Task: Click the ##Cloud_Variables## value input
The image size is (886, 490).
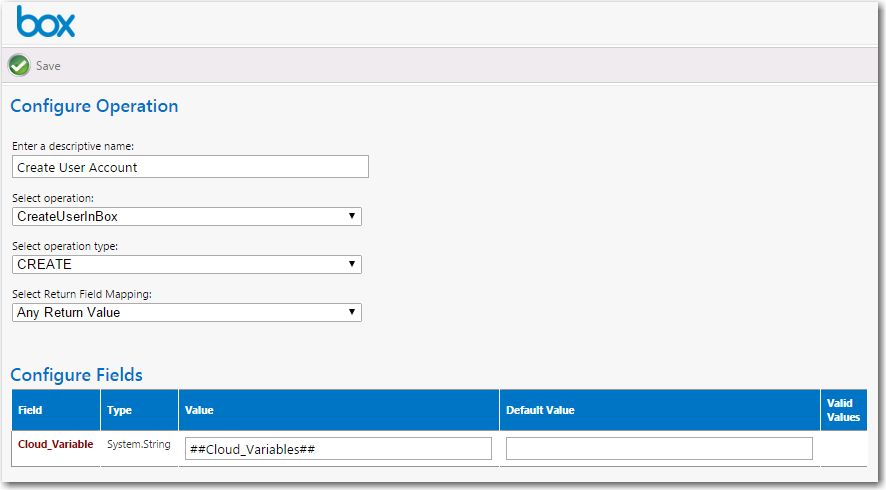Action: click(338, 449)
